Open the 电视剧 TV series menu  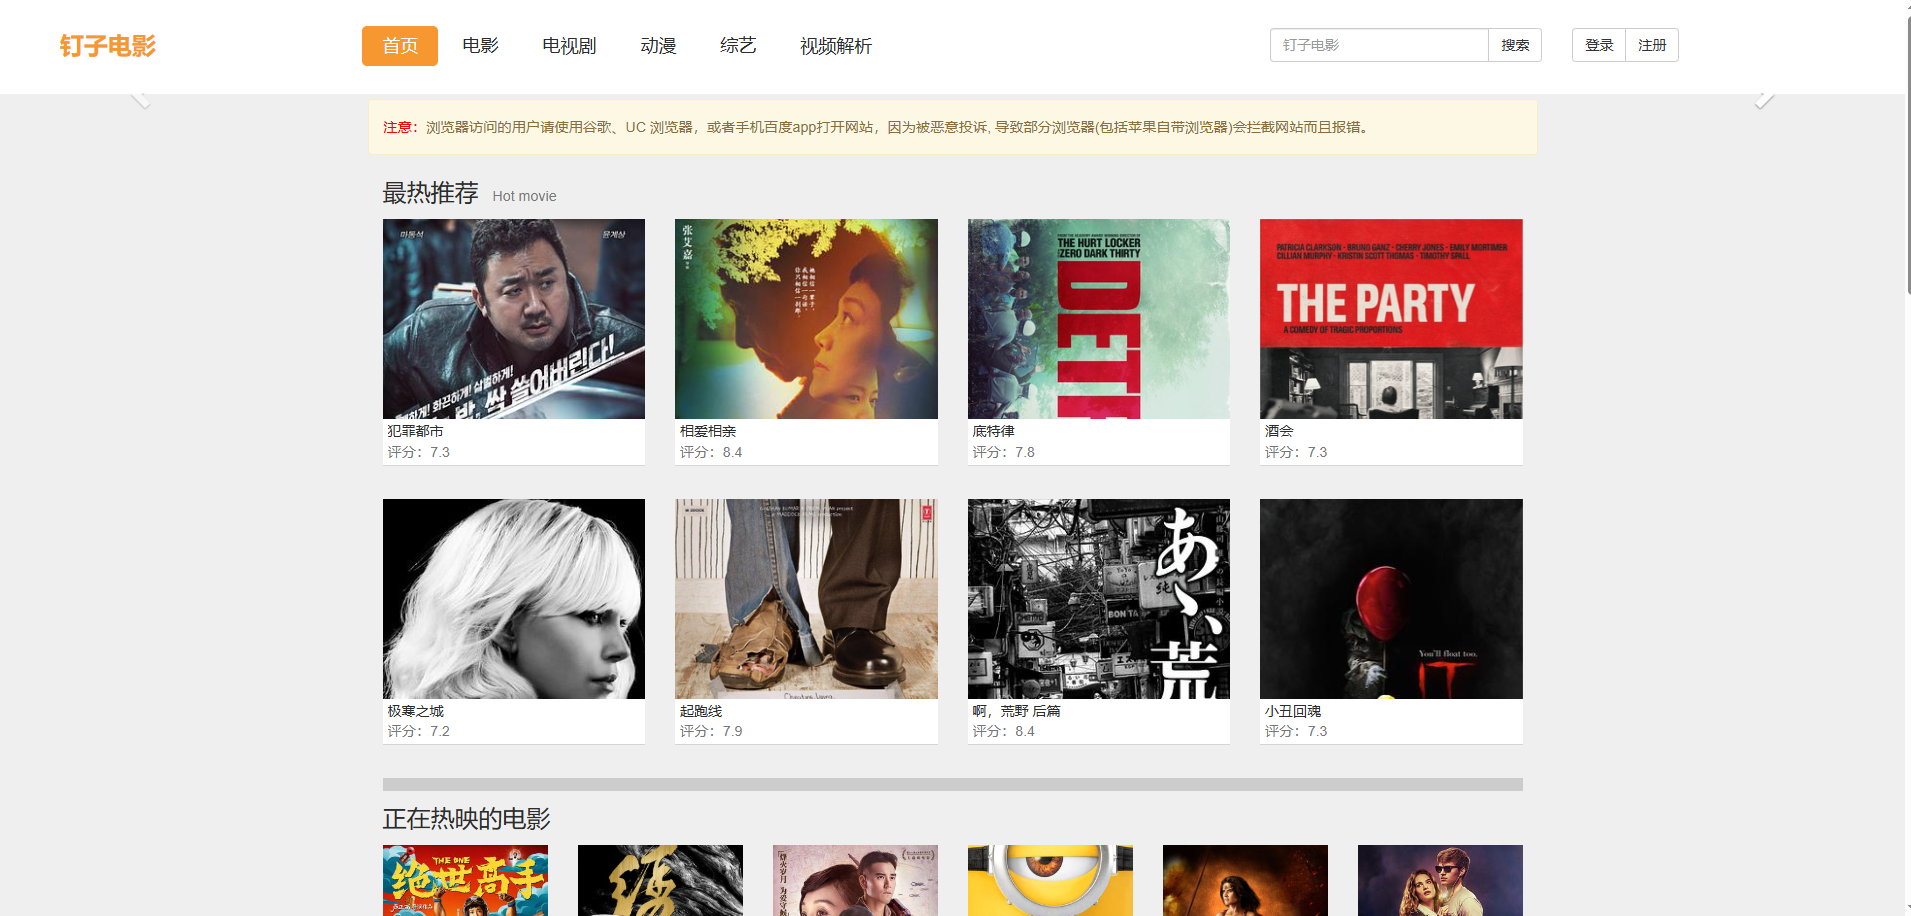[568, 46]
